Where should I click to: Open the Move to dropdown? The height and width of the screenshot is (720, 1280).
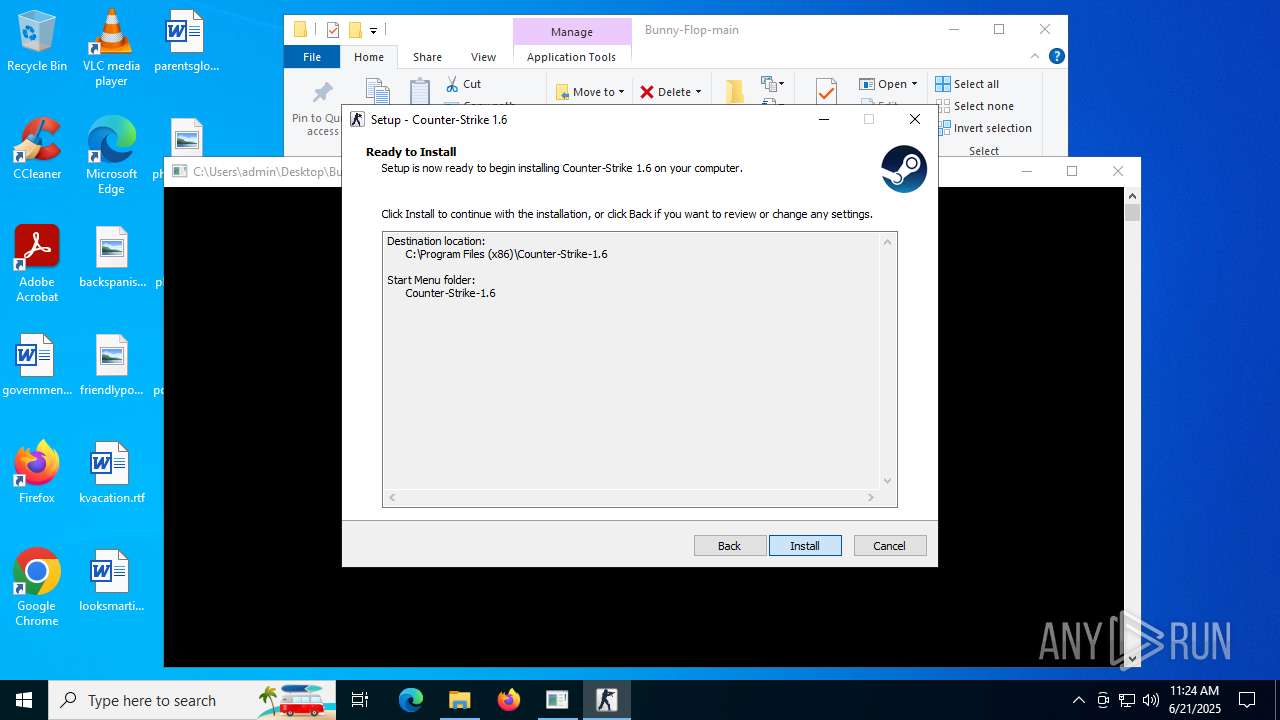590,92
